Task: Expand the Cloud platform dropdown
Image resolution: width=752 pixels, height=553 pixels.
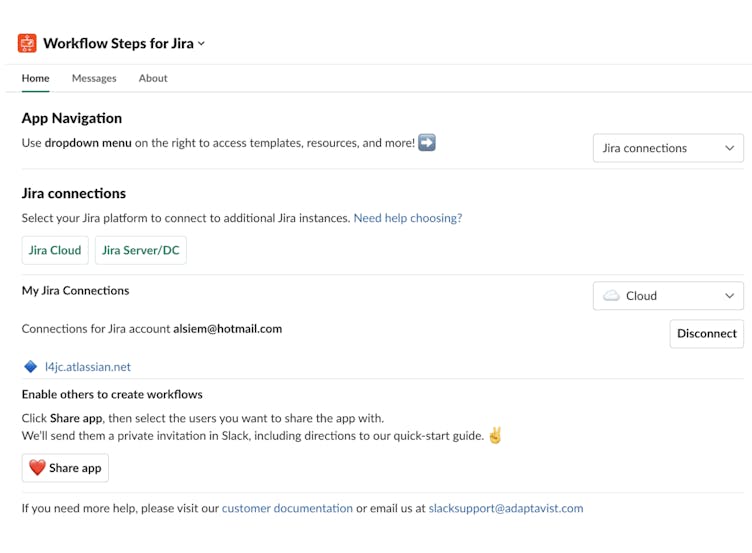Action: (668, 296)
